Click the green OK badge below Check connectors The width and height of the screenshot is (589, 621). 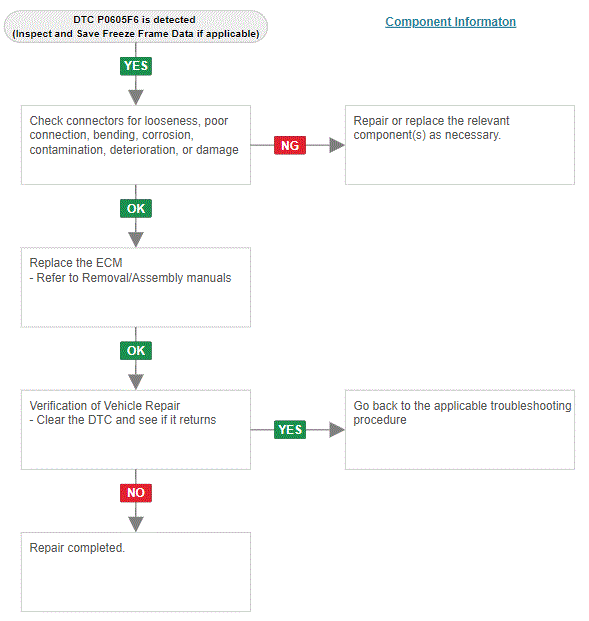[136, 208]
